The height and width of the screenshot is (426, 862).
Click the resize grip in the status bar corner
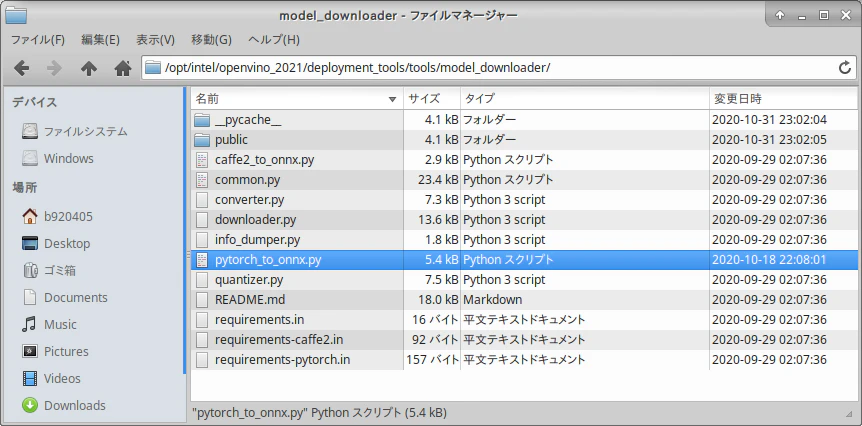[x=848, y=413]
